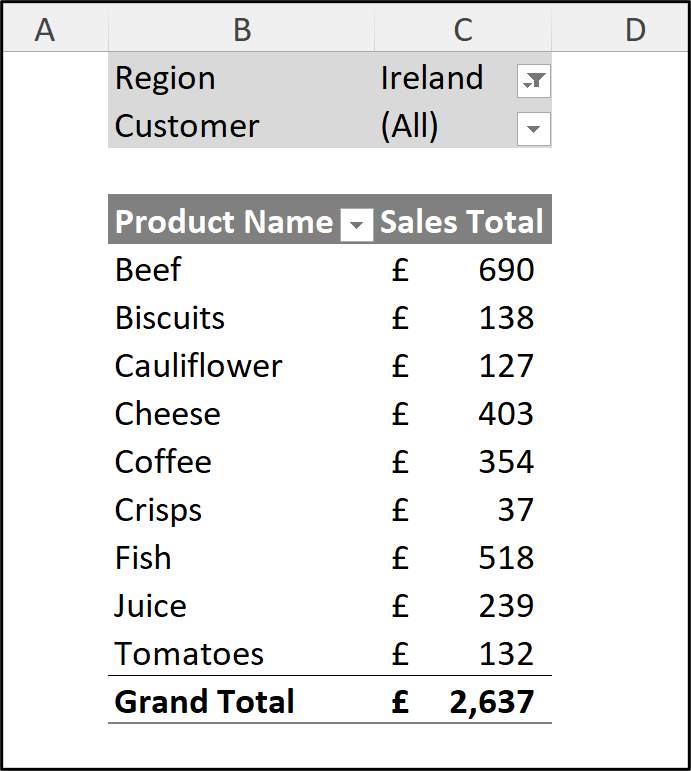Select the Cauliflower sales value 127
The image size is (691, 771).
(x=505, y=366)
